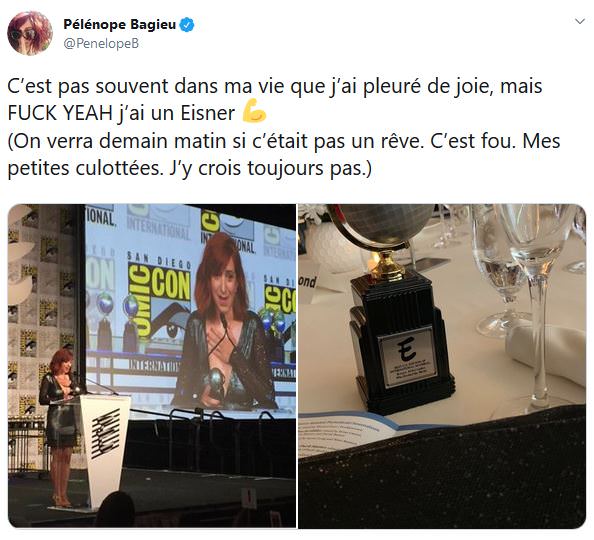This screenshot has width=594, height=540.
Task: Click the profile avatar photo
Action: (x=30, y=33)
